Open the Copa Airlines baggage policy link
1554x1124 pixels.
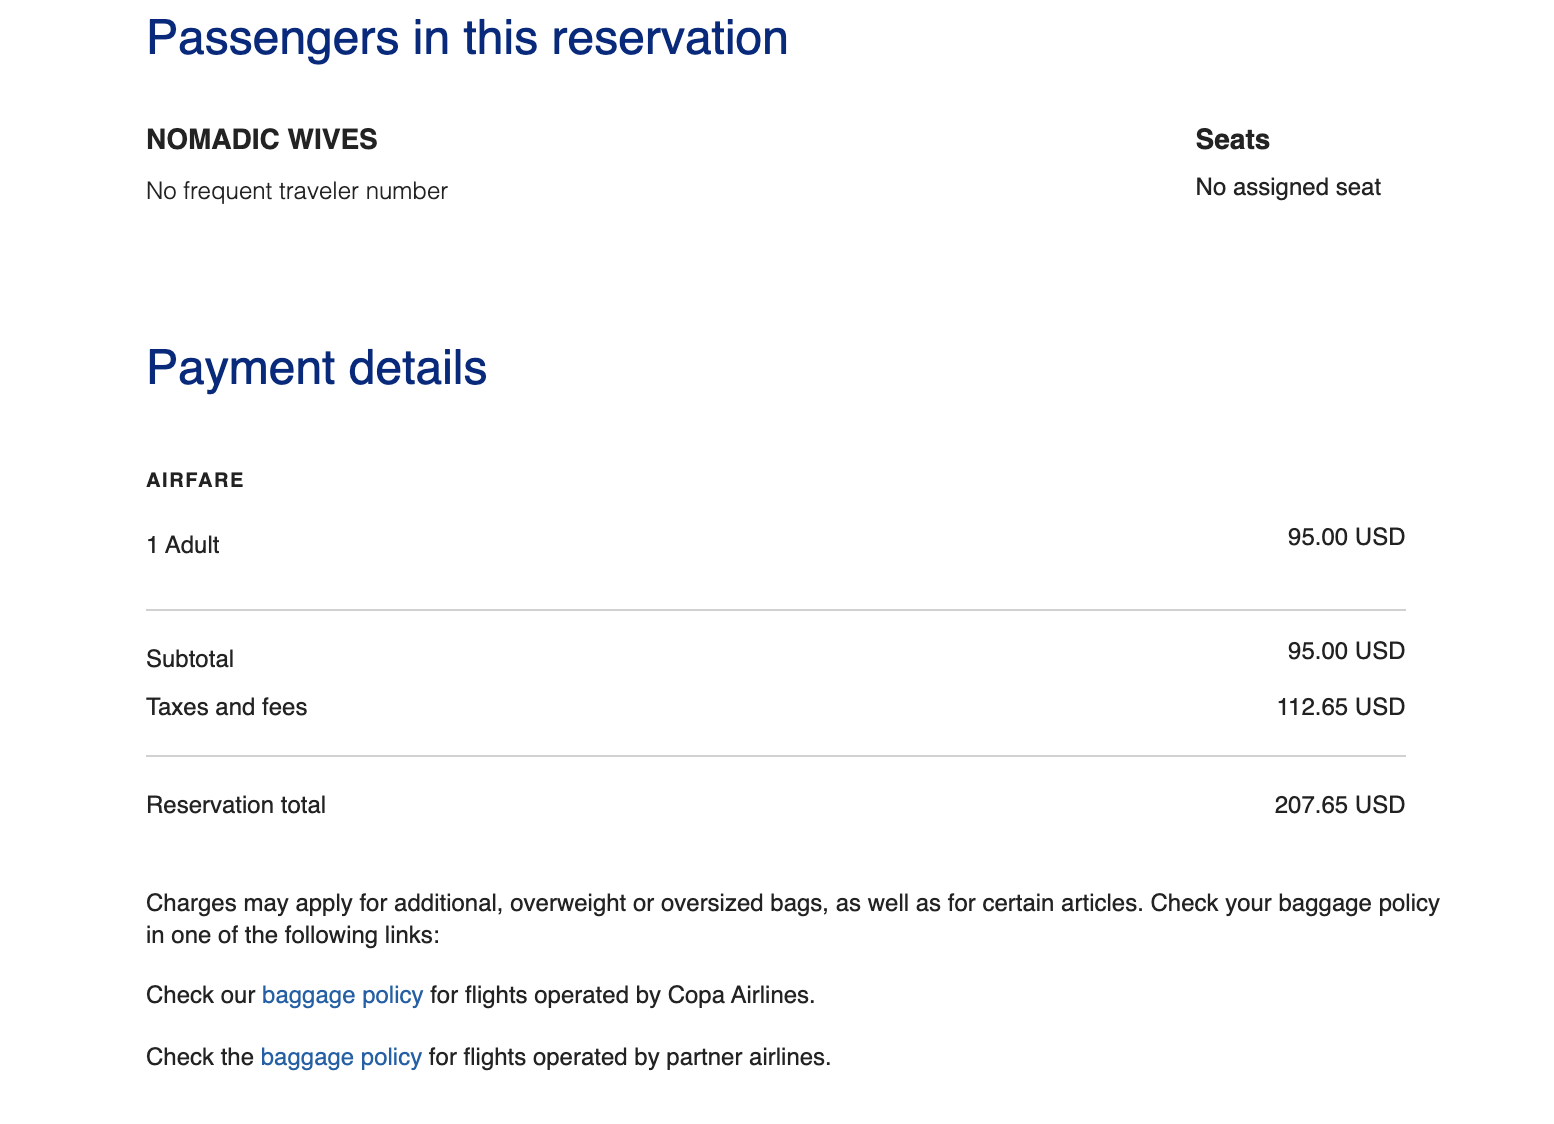342,995
